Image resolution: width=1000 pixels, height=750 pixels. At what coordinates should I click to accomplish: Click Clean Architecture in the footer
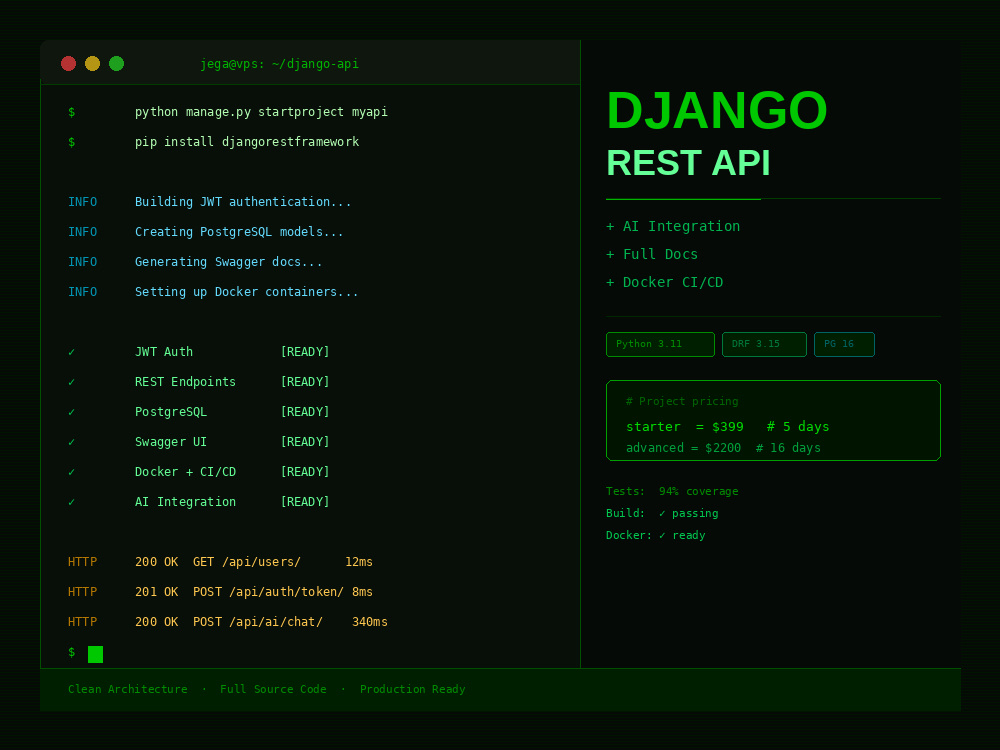[128, 689]
